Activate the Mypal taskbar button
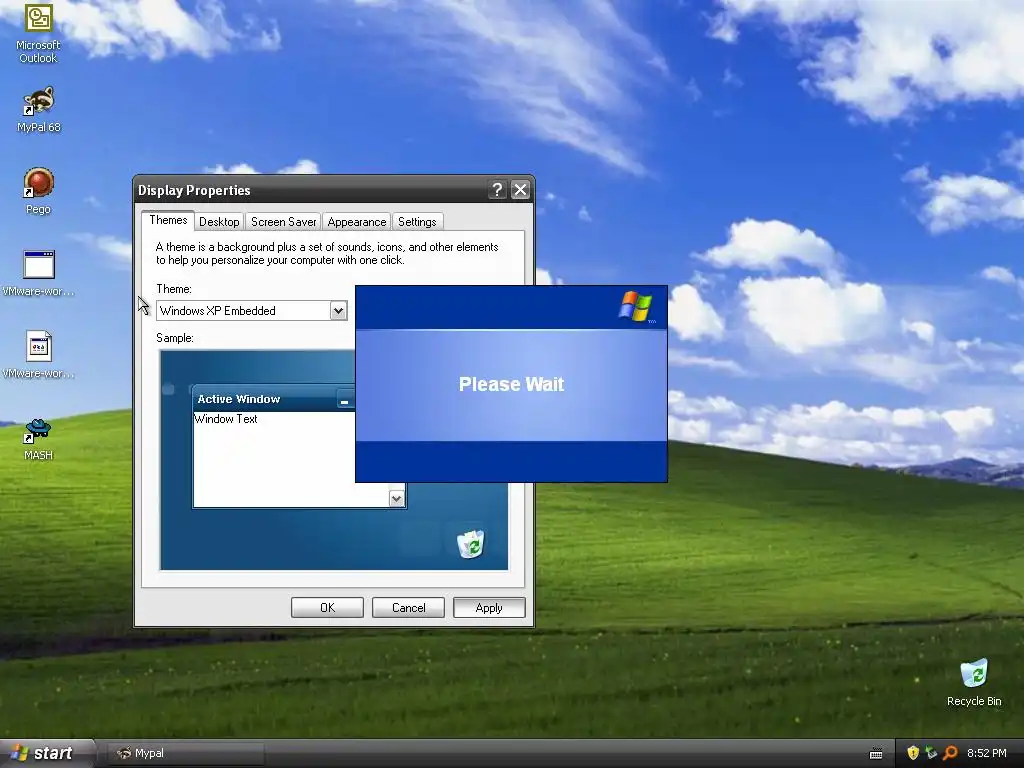Viewport: 1024px width, 768px height. [186, 753]
